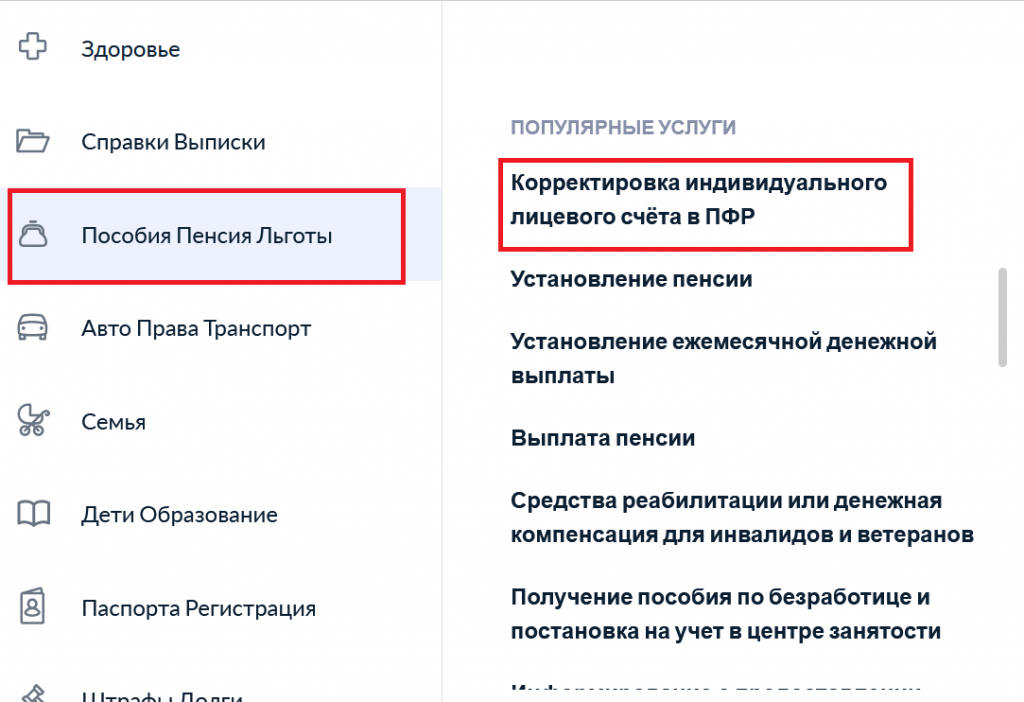Select the Семья category label
The image size is (1024, 702).
point(113,422)
